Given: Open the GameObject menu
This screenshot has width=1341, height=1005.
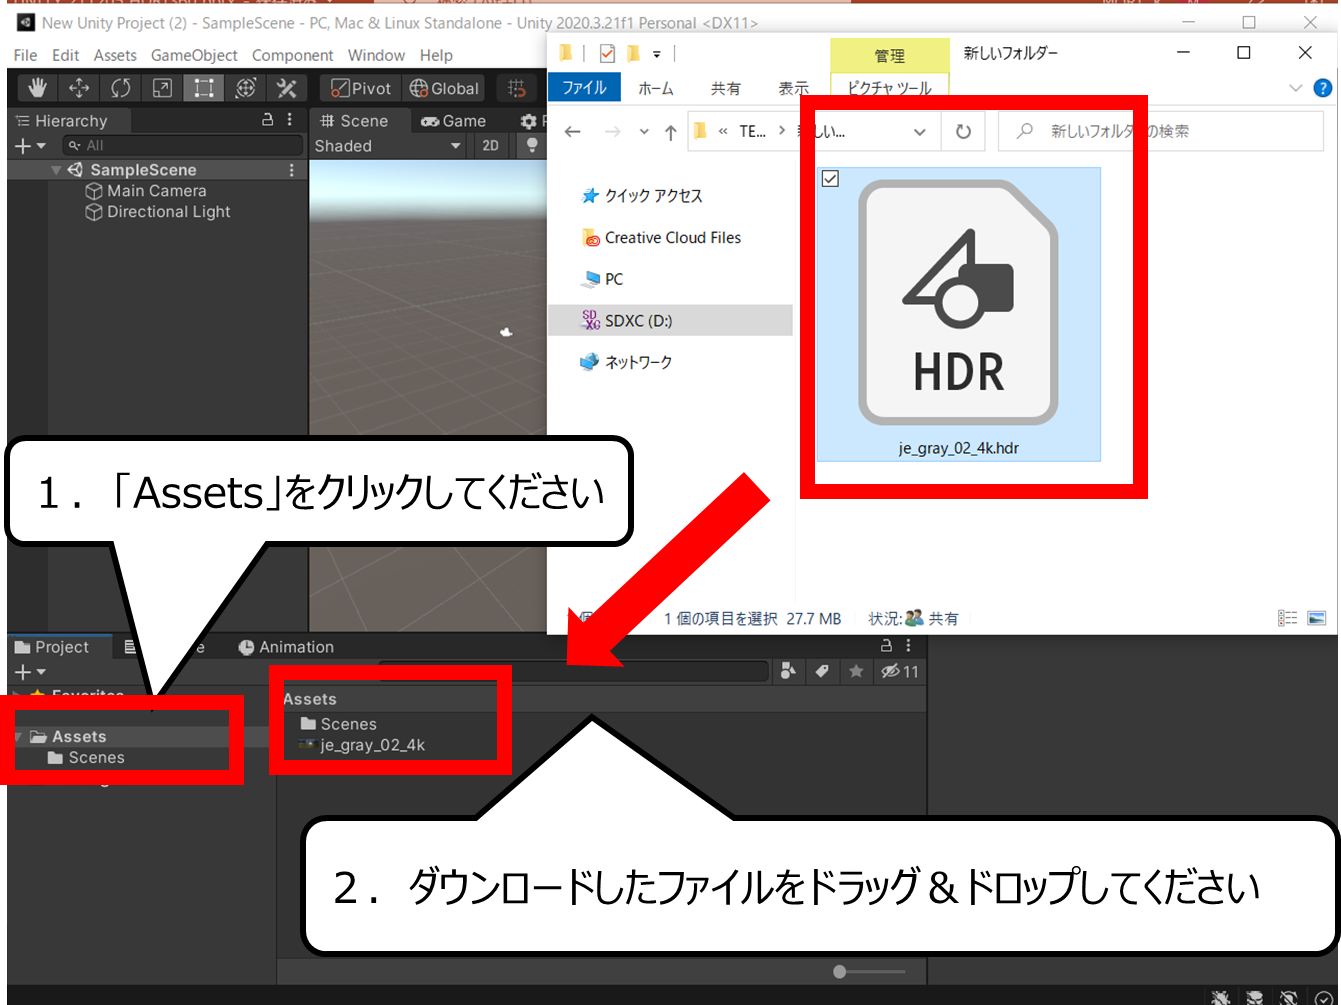Looking at the screenshot, I should click(x=194, y=55).
